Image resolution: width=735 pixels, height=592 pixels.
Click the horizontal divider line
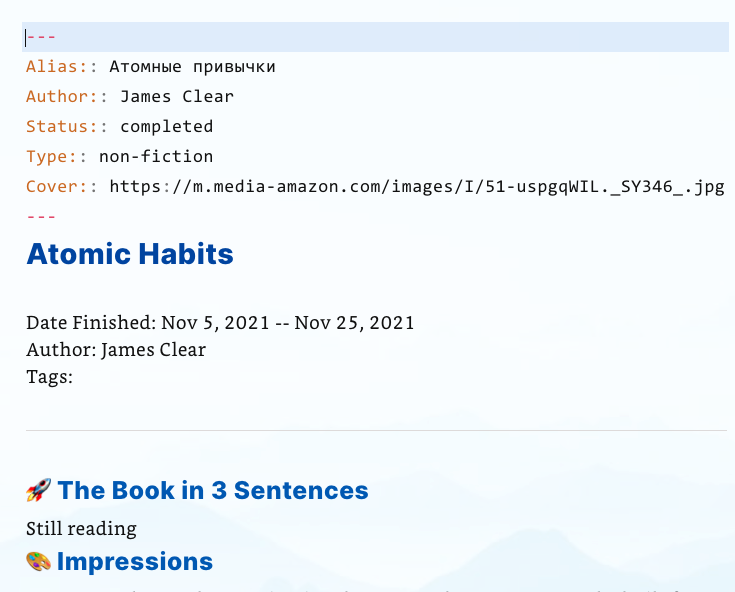(376, 430)
